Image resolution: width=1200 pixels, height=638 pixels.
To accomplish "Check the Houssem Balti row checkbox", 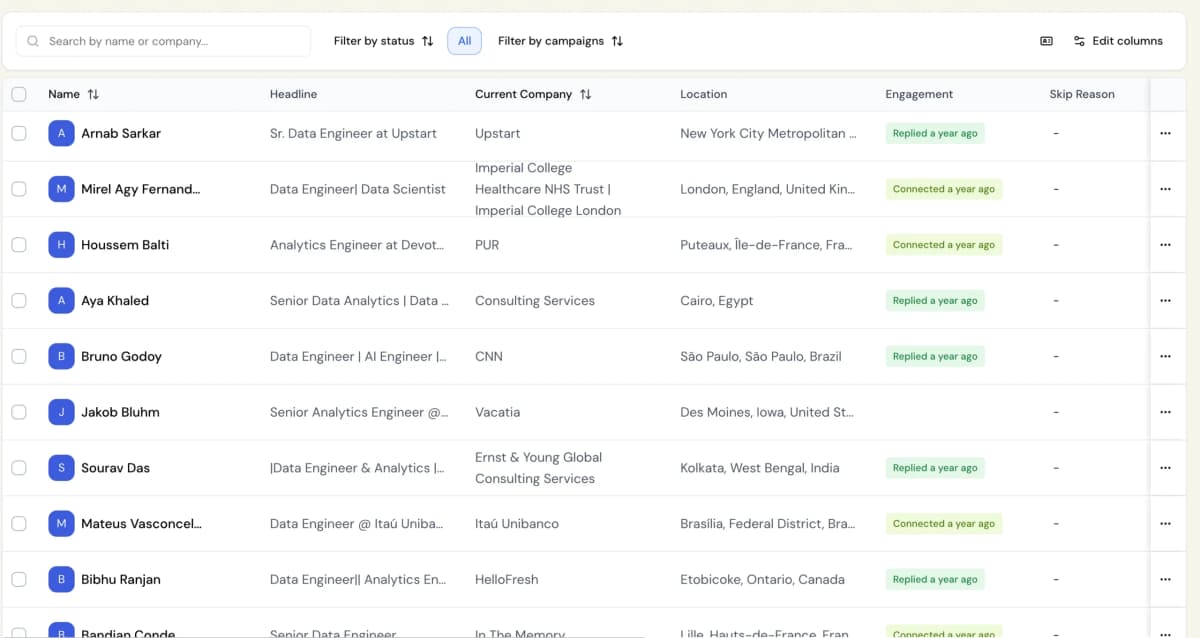I will pyautogui.click(x=19, y=245).
